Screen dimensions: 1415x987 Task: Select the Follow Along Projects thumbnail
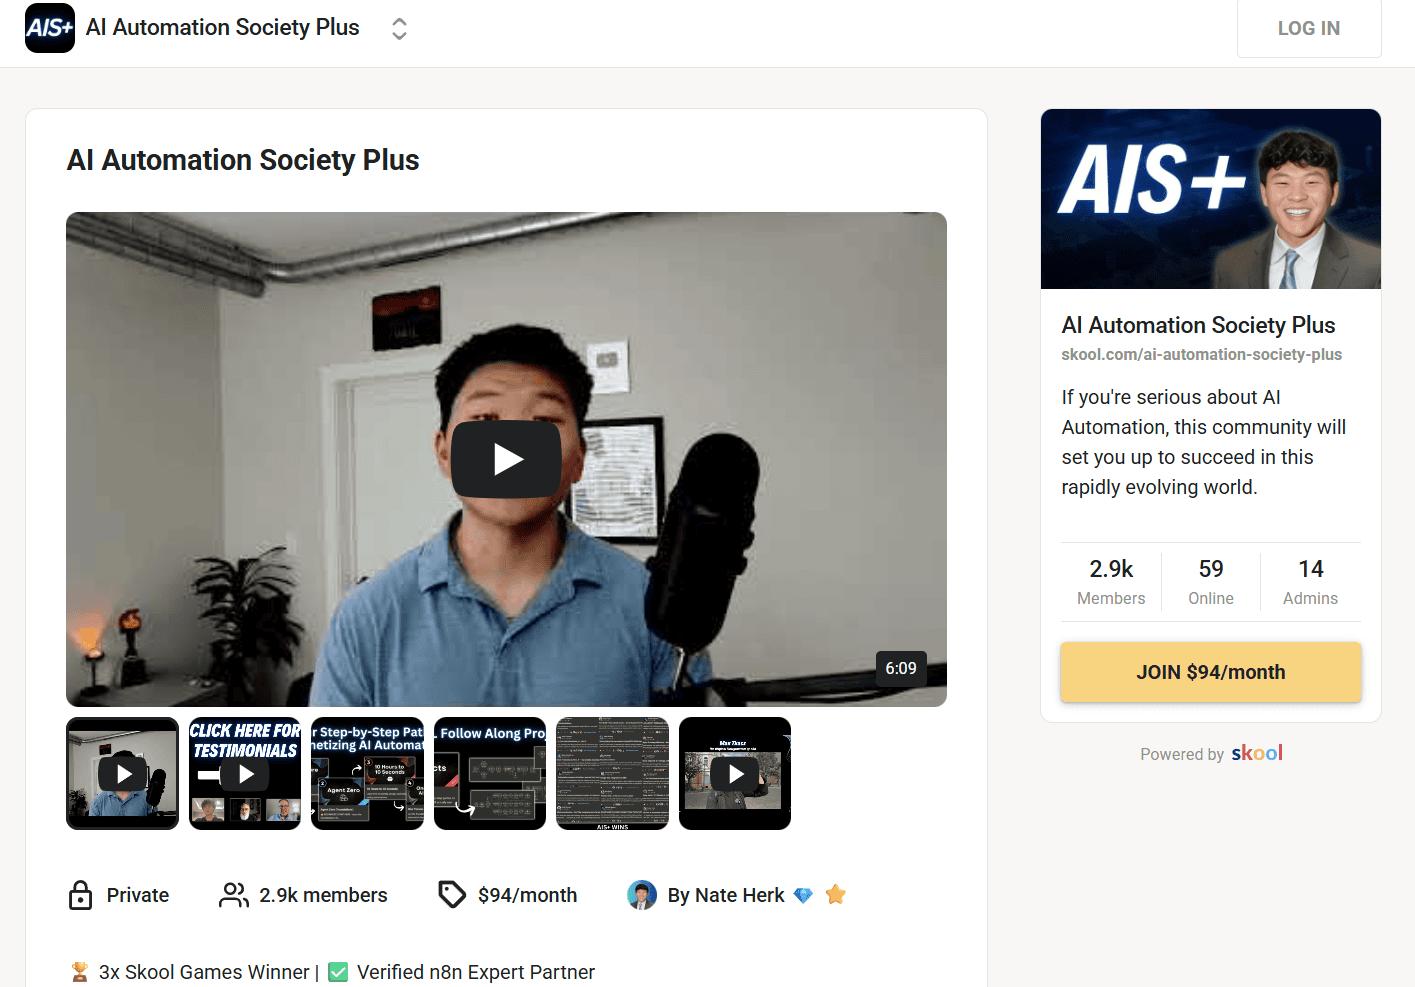point(489,773)
